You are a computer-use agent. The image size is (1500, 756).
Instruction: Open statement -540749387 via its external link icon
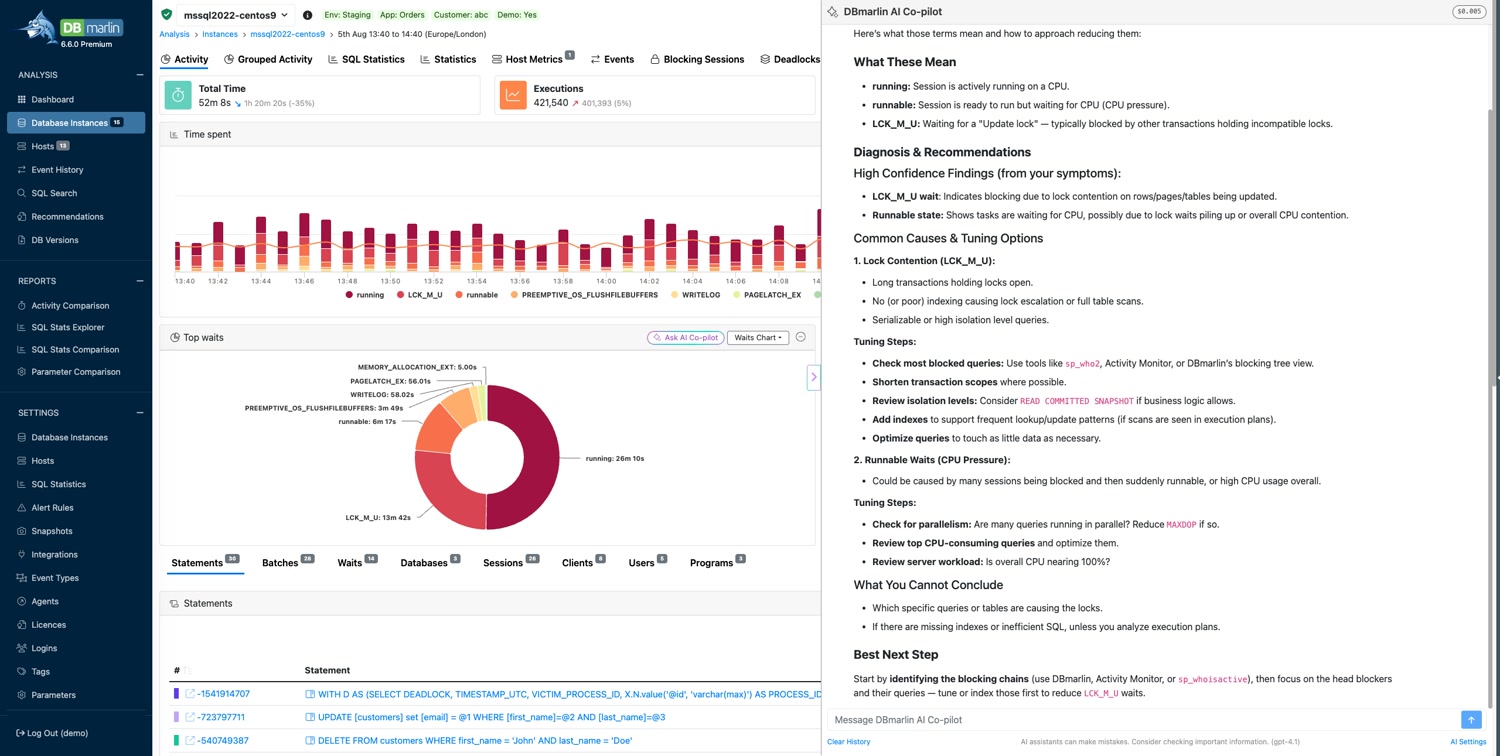190,741
